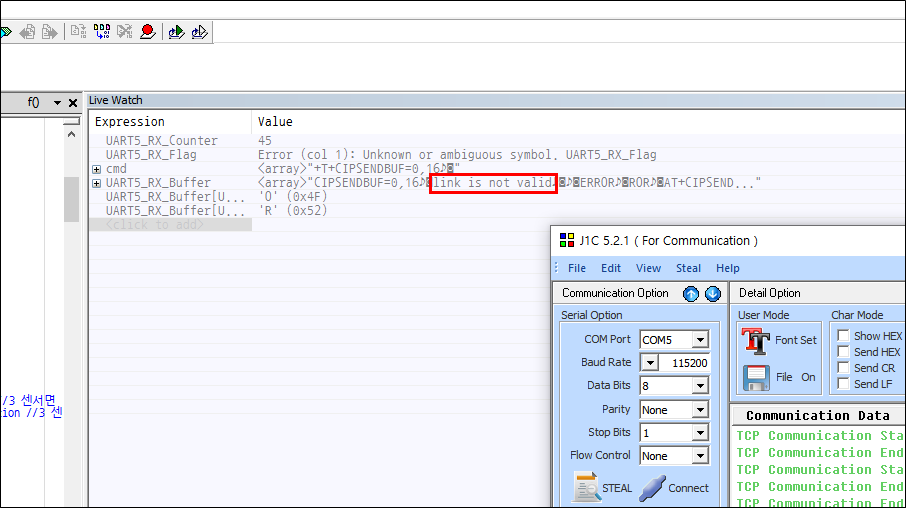
Task: Click the Expression column header
Action: tap(129, 122)
